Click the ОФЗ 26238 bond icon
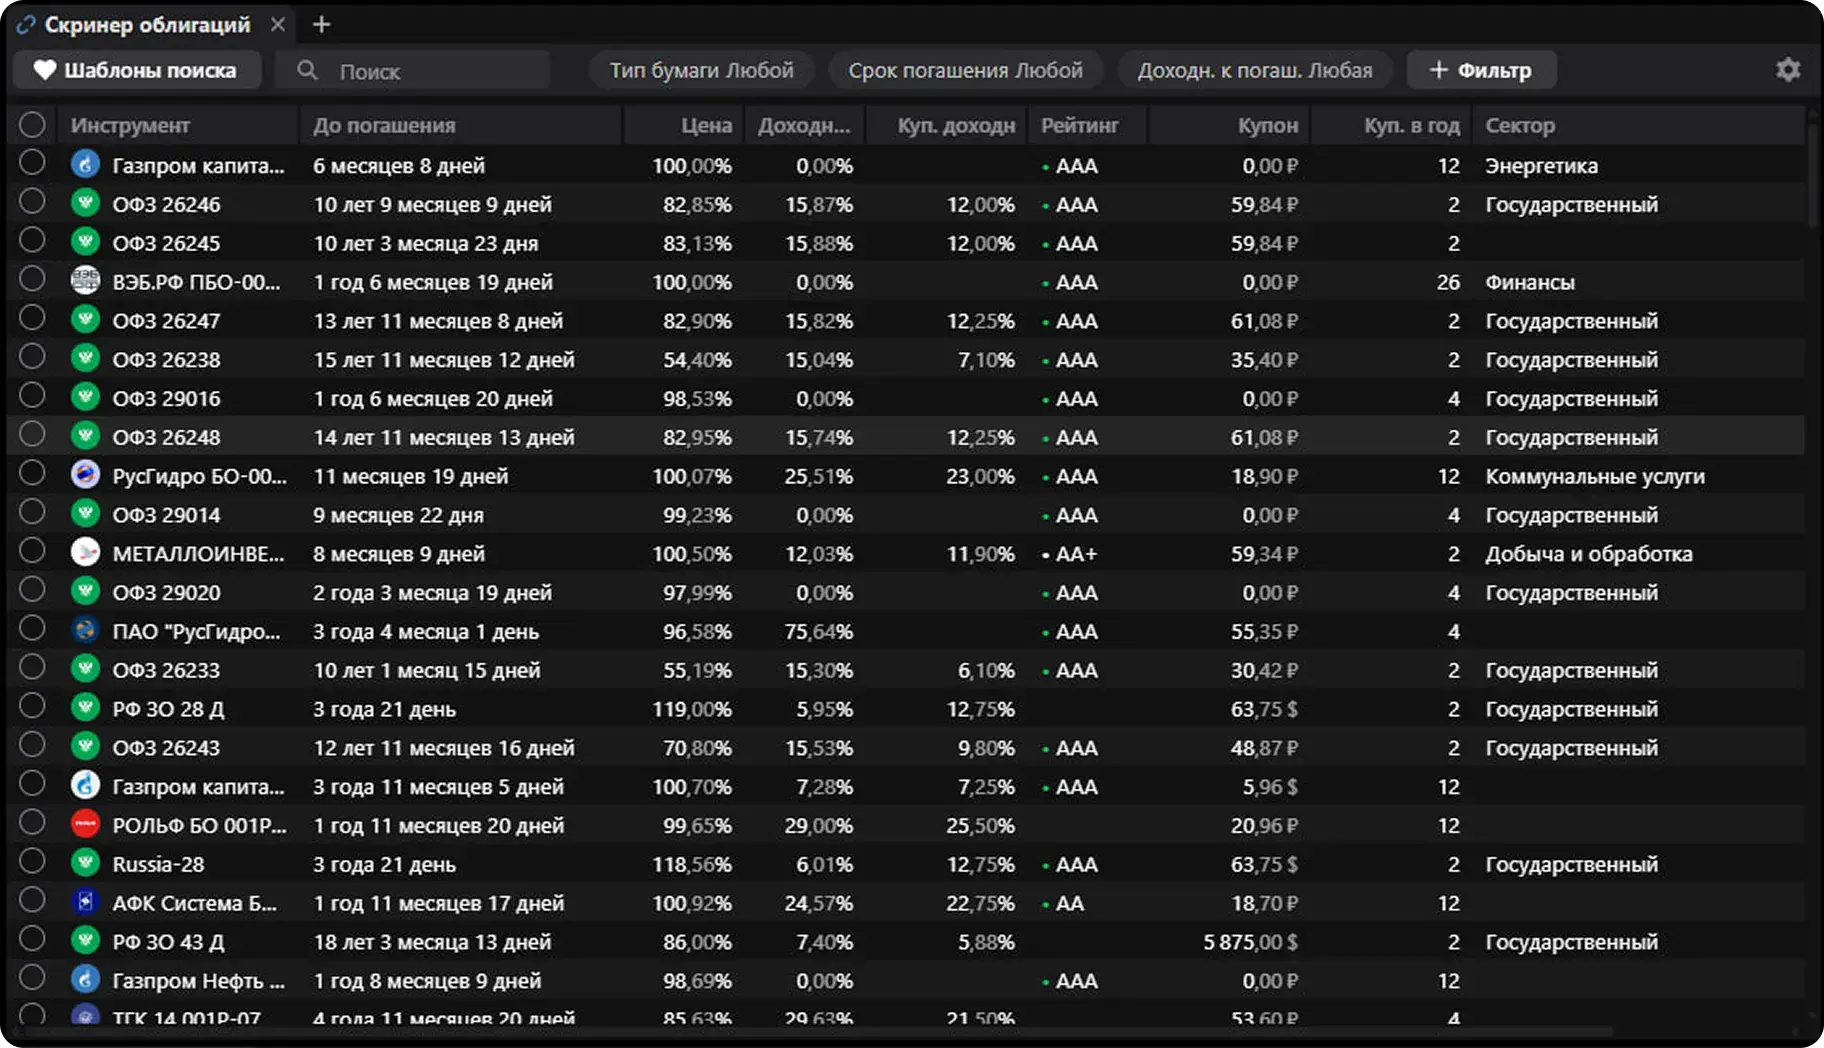 coord(85,358)
